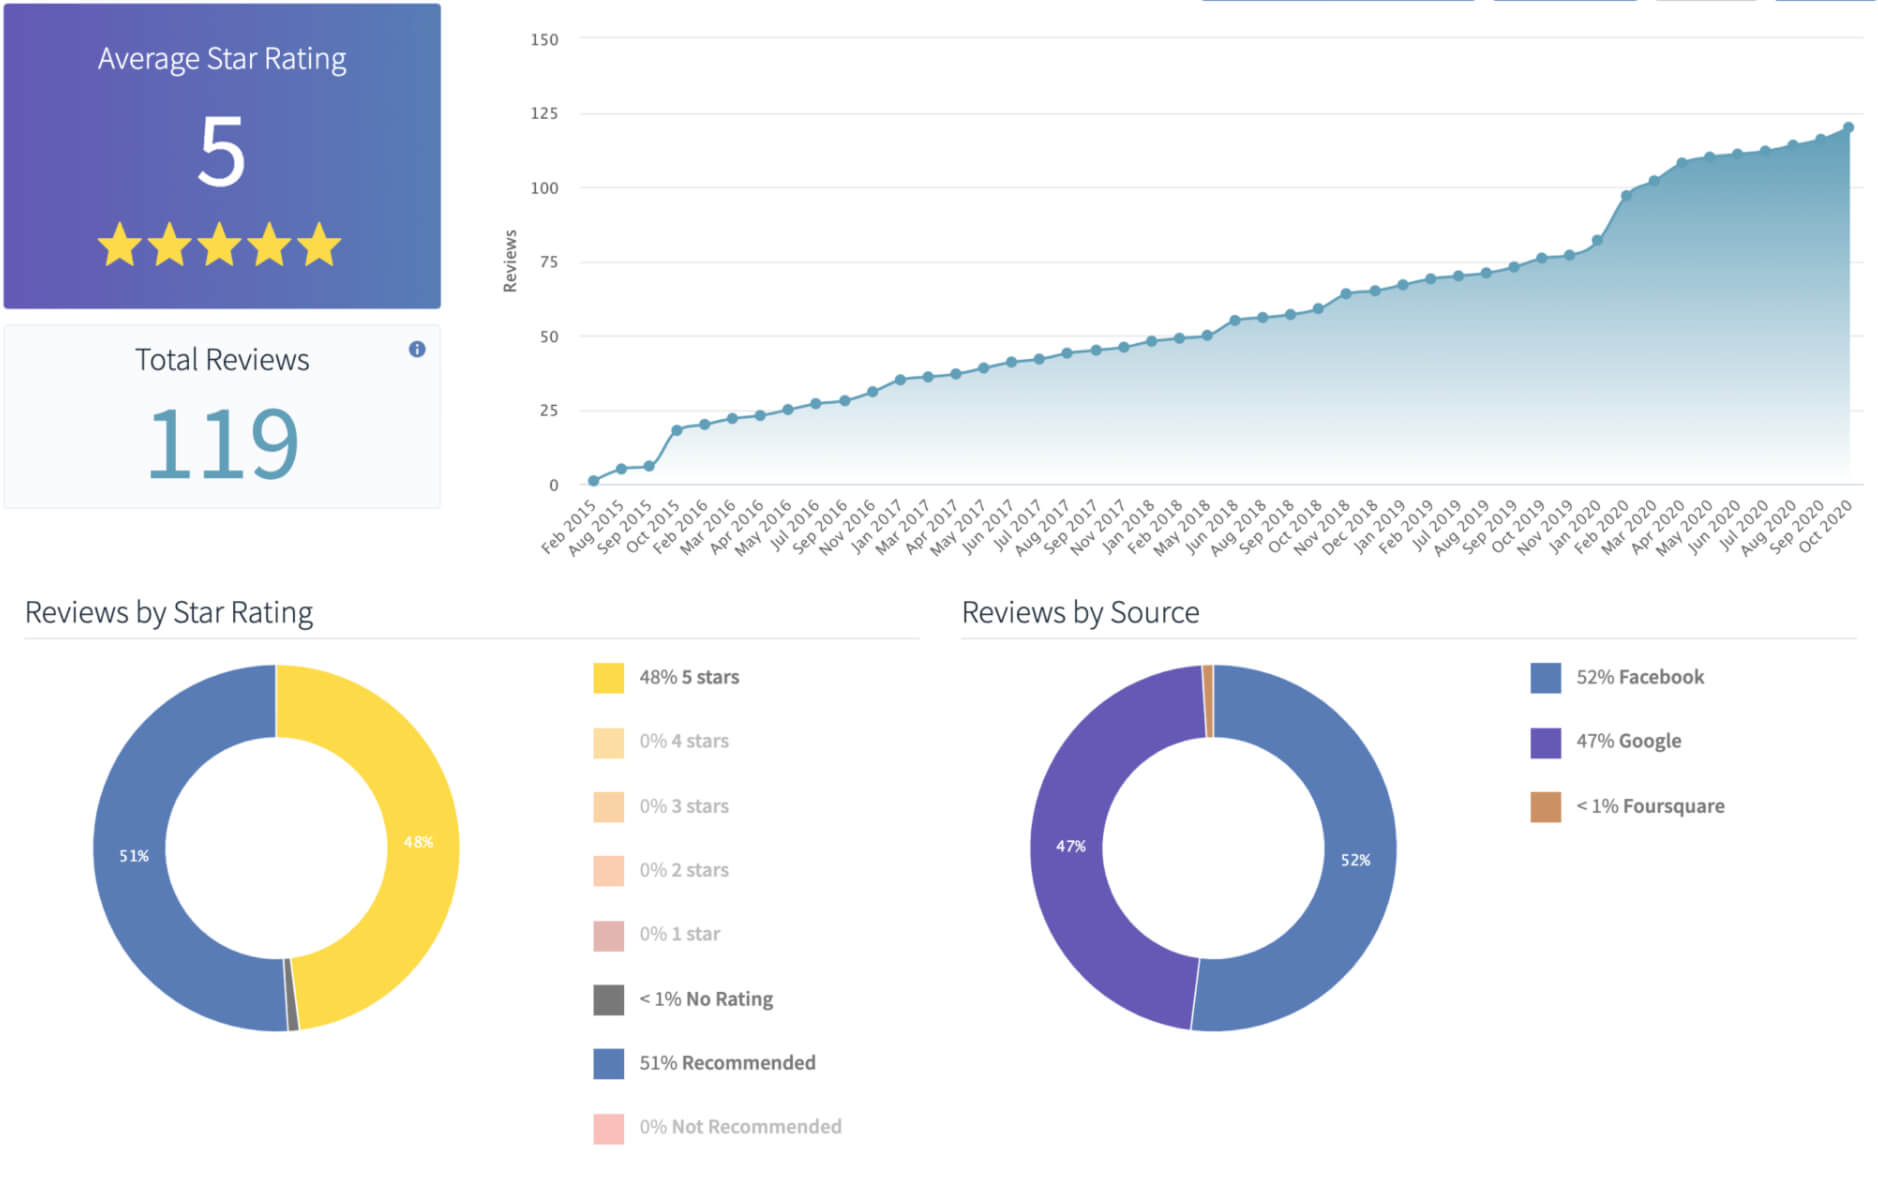Toggle the 0% 4 stars legend label
This screenshot has height=1188, width=1878.
[684, 741]
